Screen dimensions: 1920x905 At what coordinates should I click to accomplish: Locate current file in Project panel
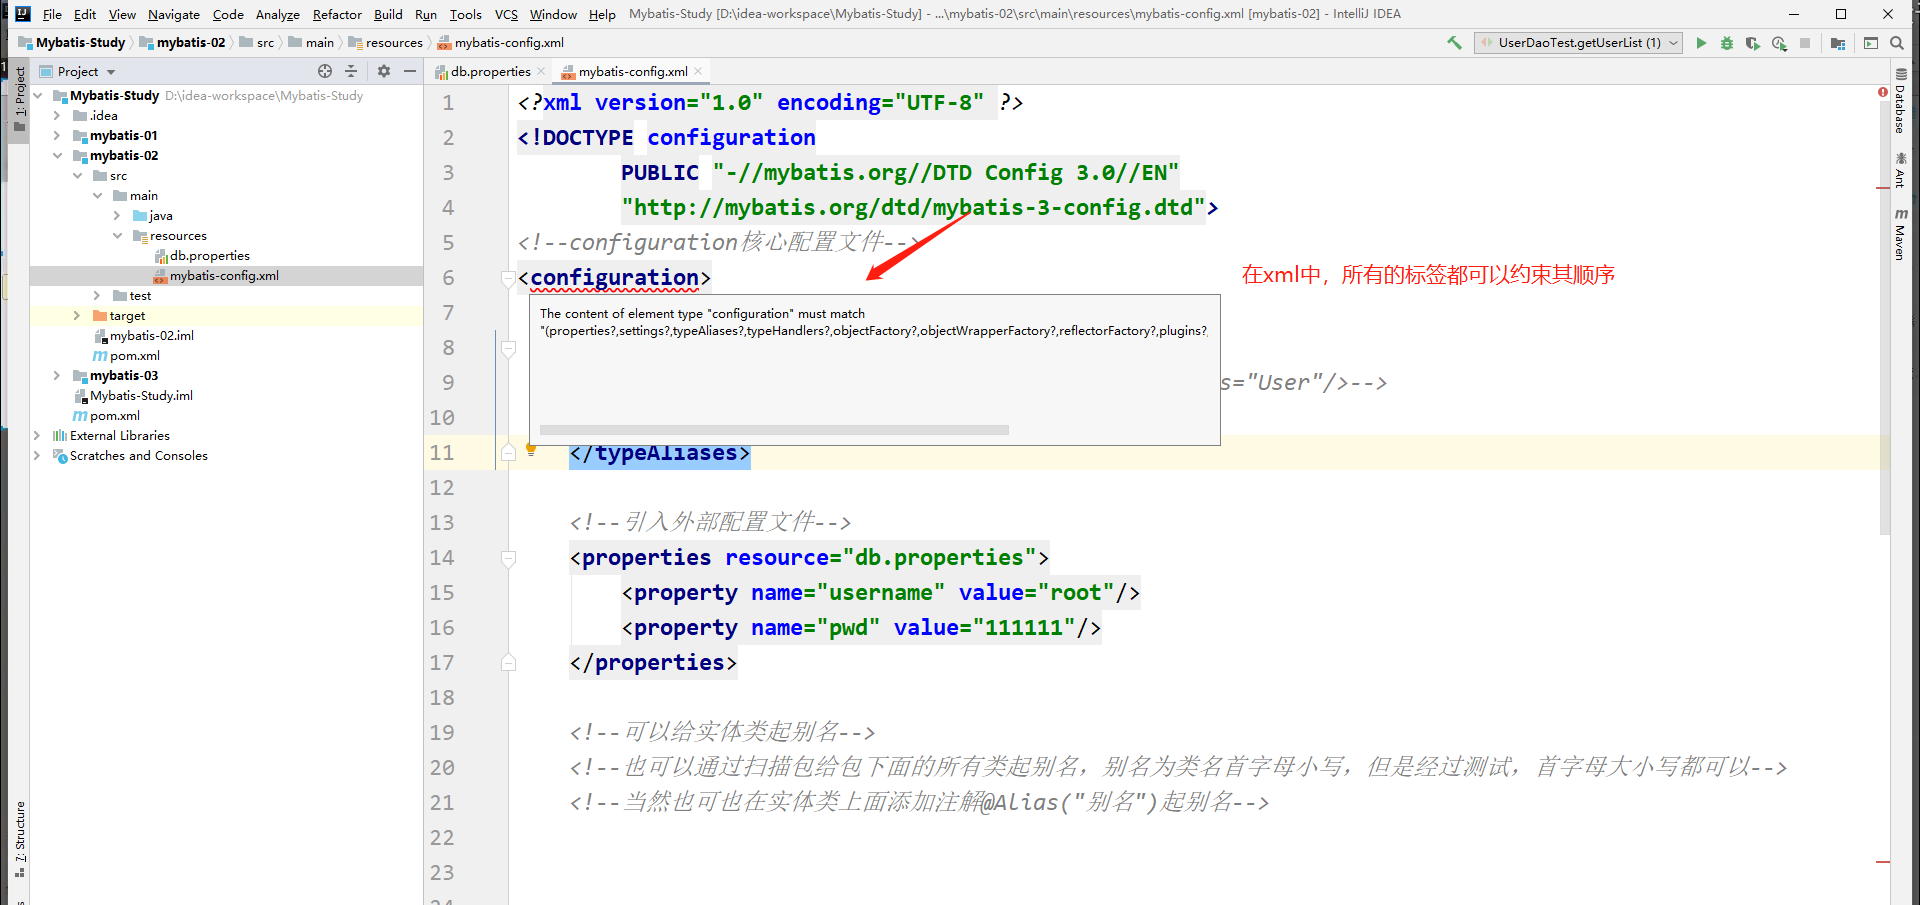pyautogui.click(x=325, y=71)
